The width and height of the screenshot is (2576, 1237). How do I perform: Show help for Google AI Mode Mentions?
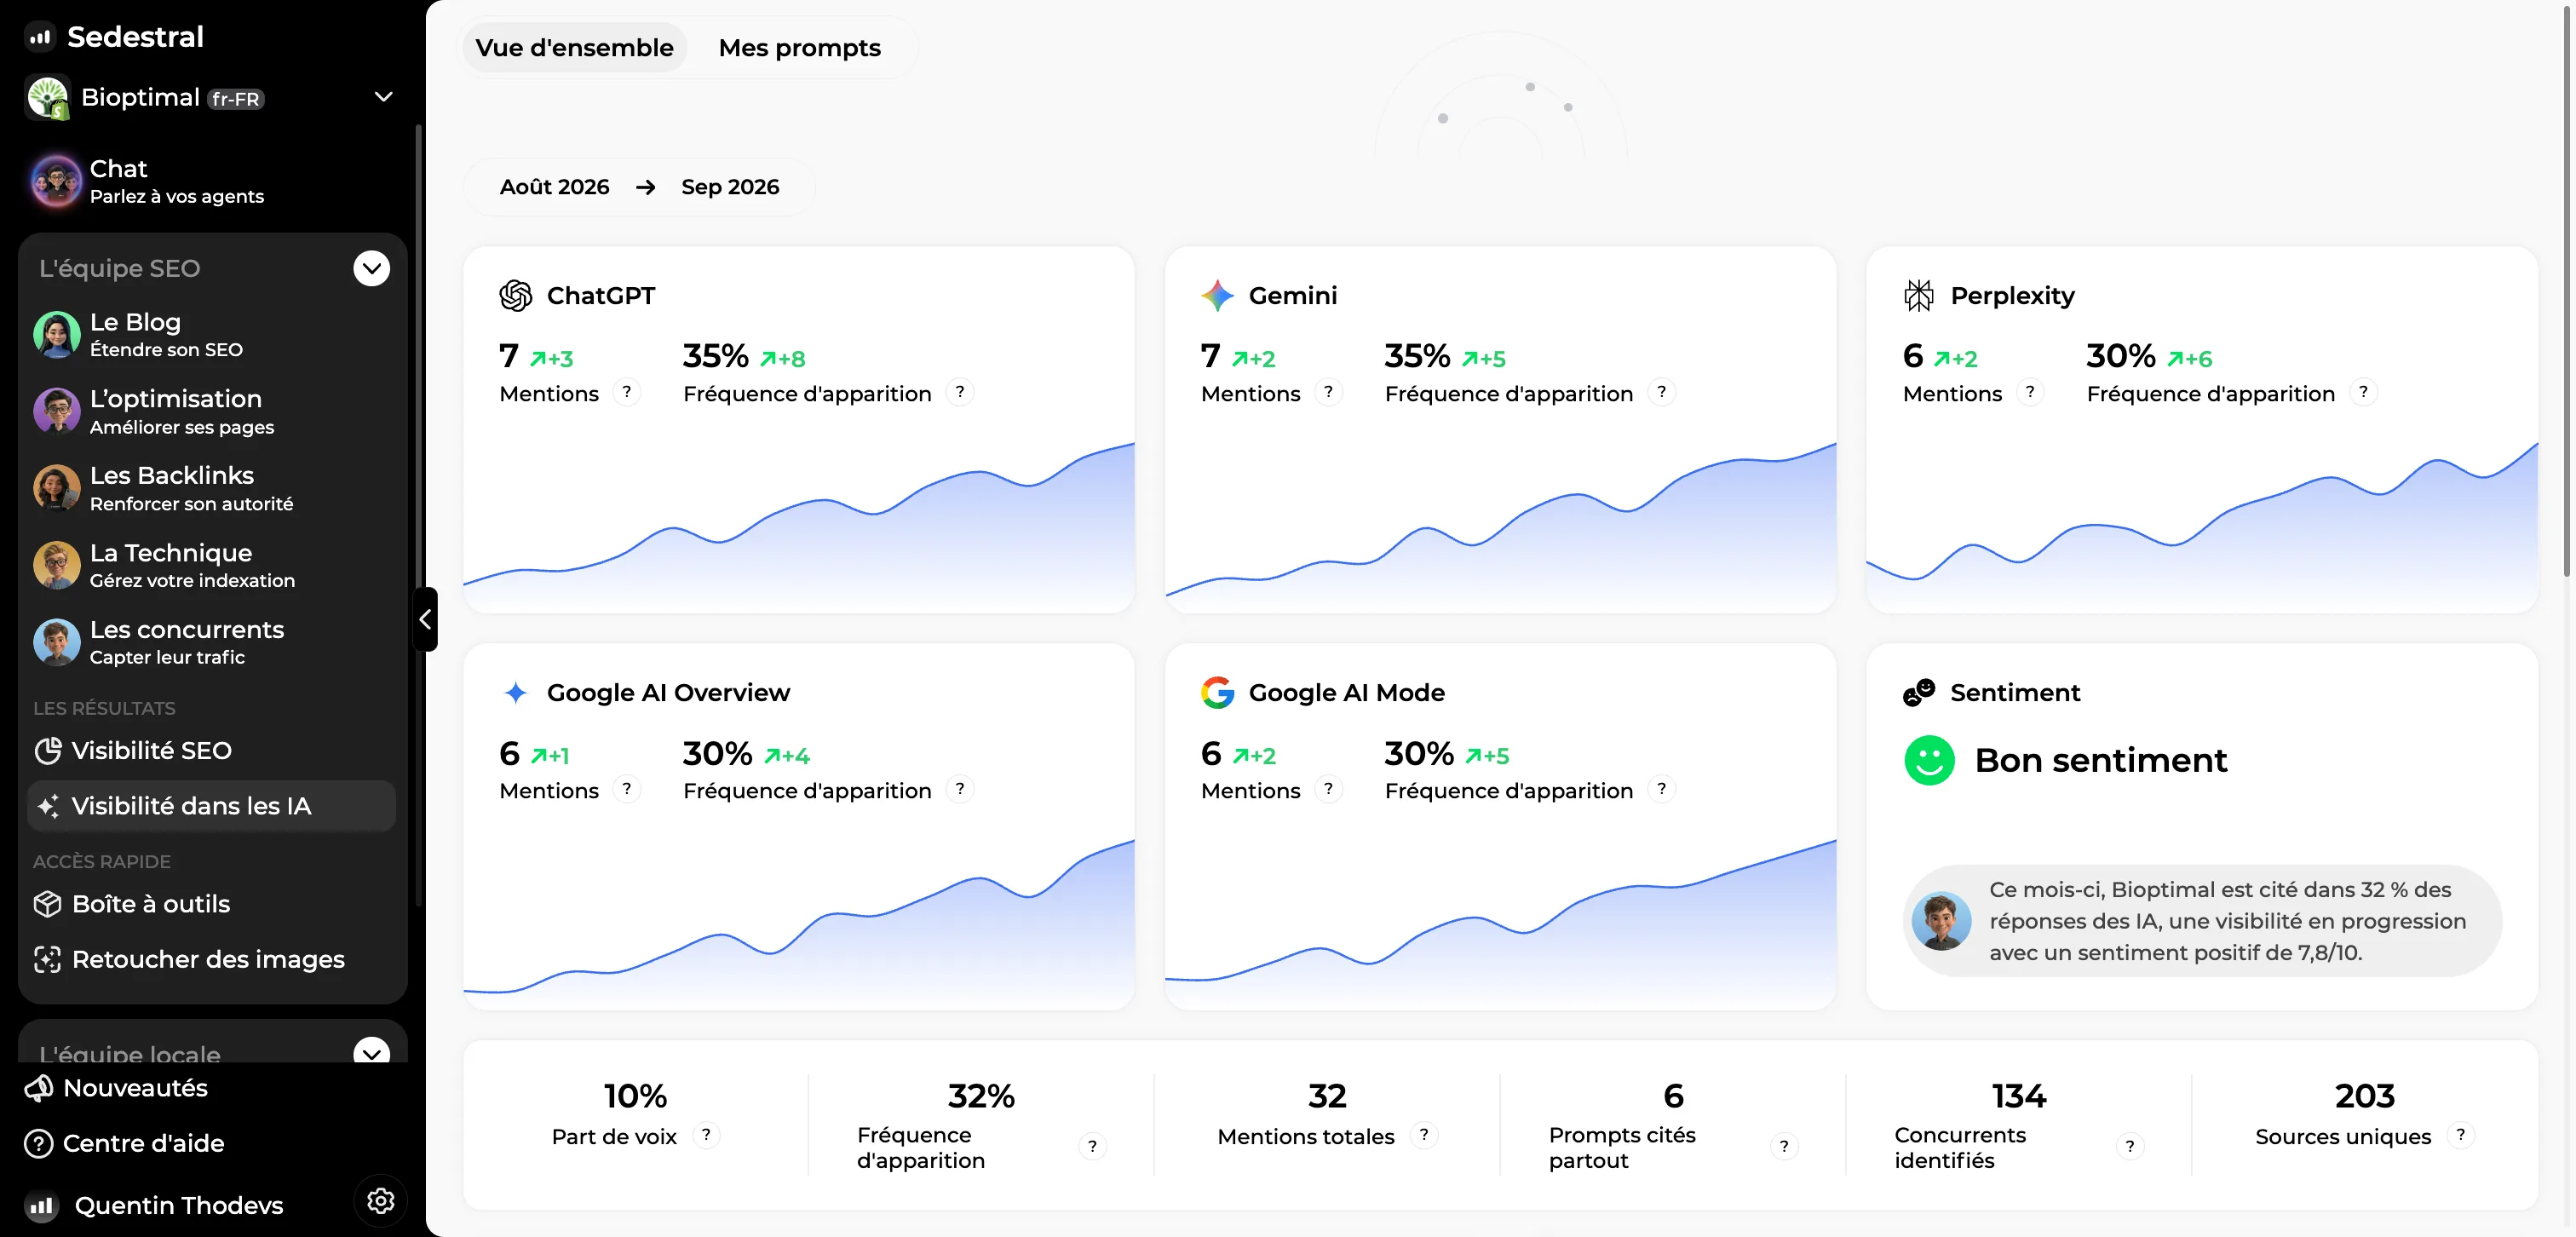[1328, 789]
